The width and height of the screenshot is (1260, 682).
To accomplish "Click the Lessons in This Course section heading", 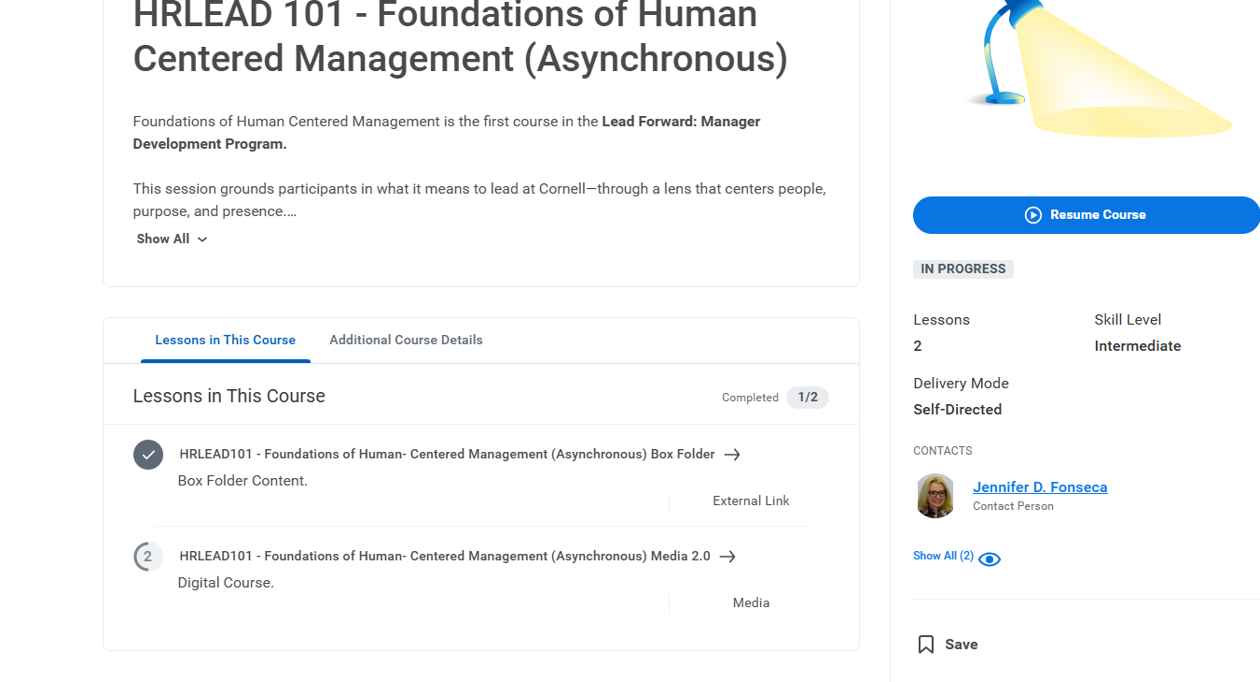I will click(x=229, y=396).
